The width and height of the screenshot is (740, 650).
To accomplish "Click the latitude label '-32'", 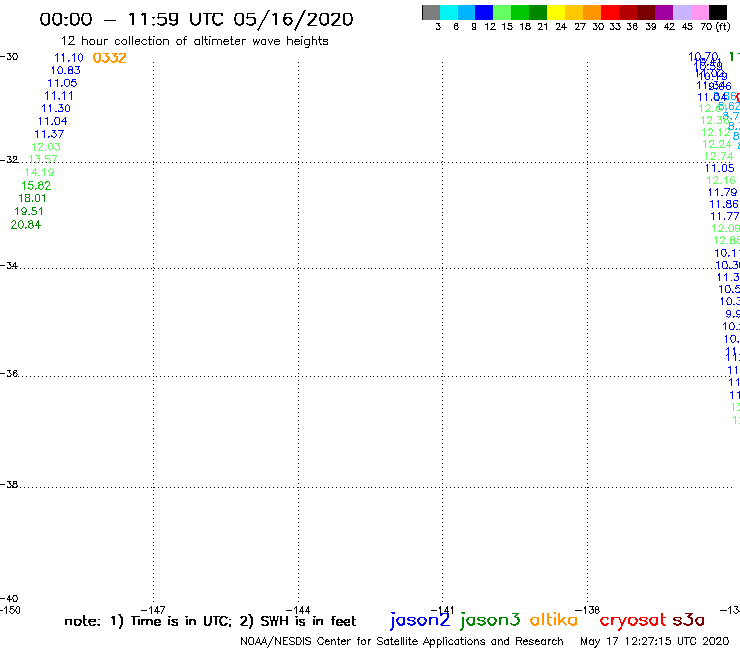I will 9,160.
